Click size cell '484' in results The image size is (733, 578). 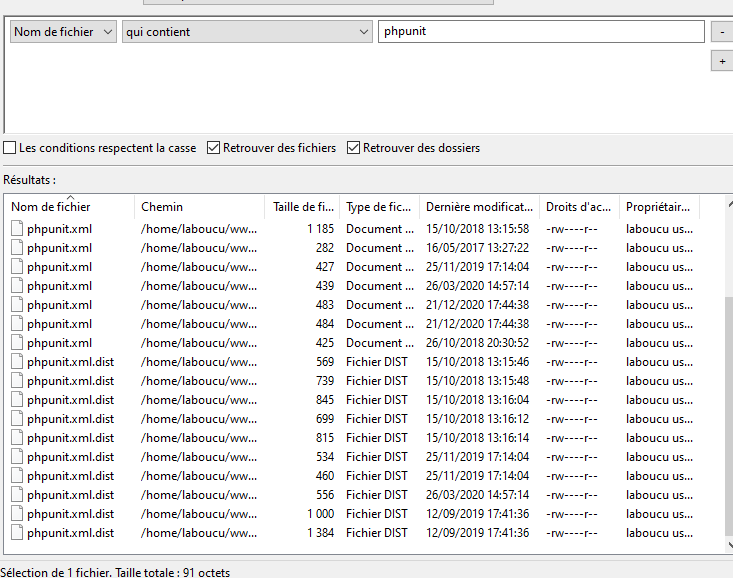[x=325, y=324]
